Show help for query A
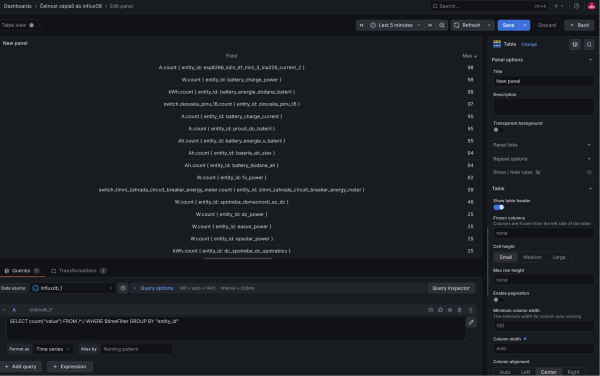The height and width of the screenshot is (376, 600). (x=431, y=310)
